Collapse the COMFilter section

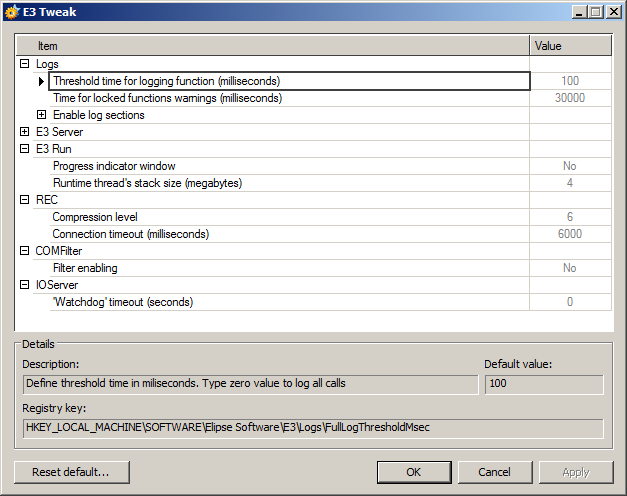tap(25, 251)
